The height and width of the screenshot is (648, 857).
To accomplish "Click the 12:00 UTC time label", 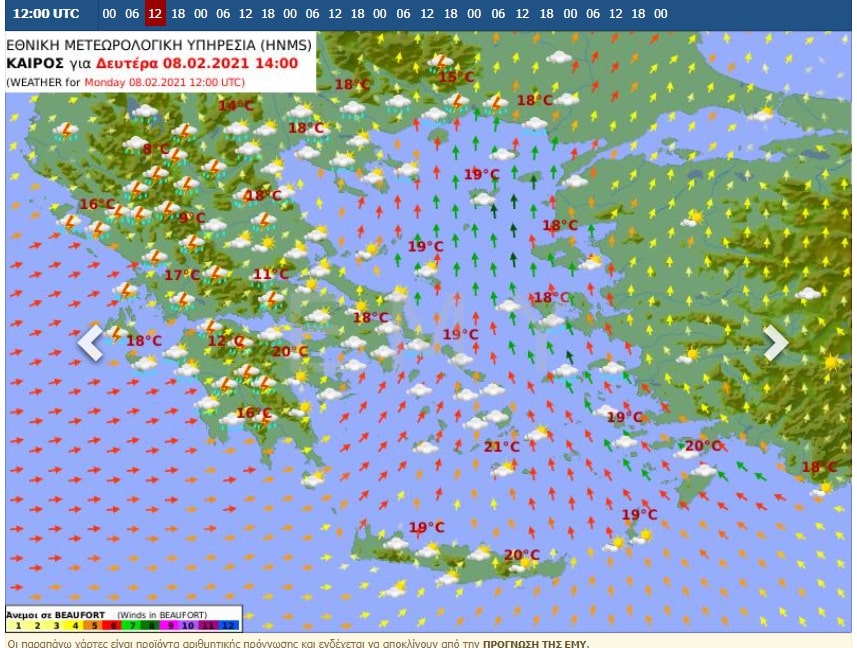I will coord(46,14).
